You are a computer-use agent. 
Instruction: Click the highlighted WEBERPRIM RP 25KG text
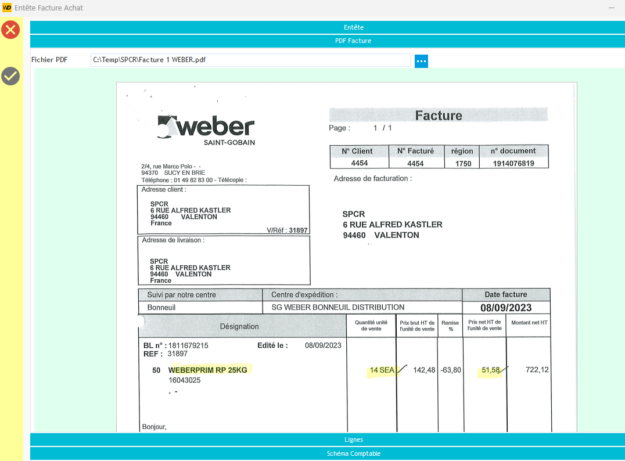pyautogui.click(x=207, y=370)
